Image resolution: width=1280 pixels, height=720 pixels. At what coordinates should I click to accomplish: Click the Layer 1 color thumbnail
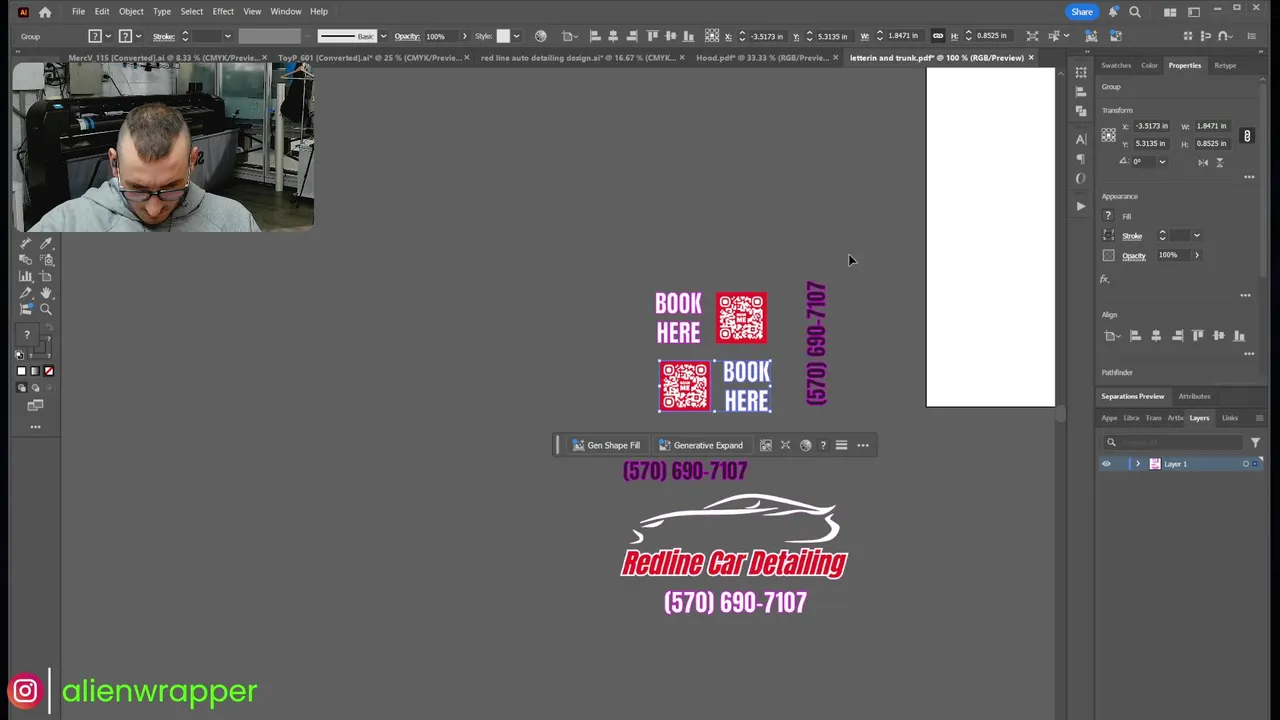pyautogui.click(x=1155, y=464)
